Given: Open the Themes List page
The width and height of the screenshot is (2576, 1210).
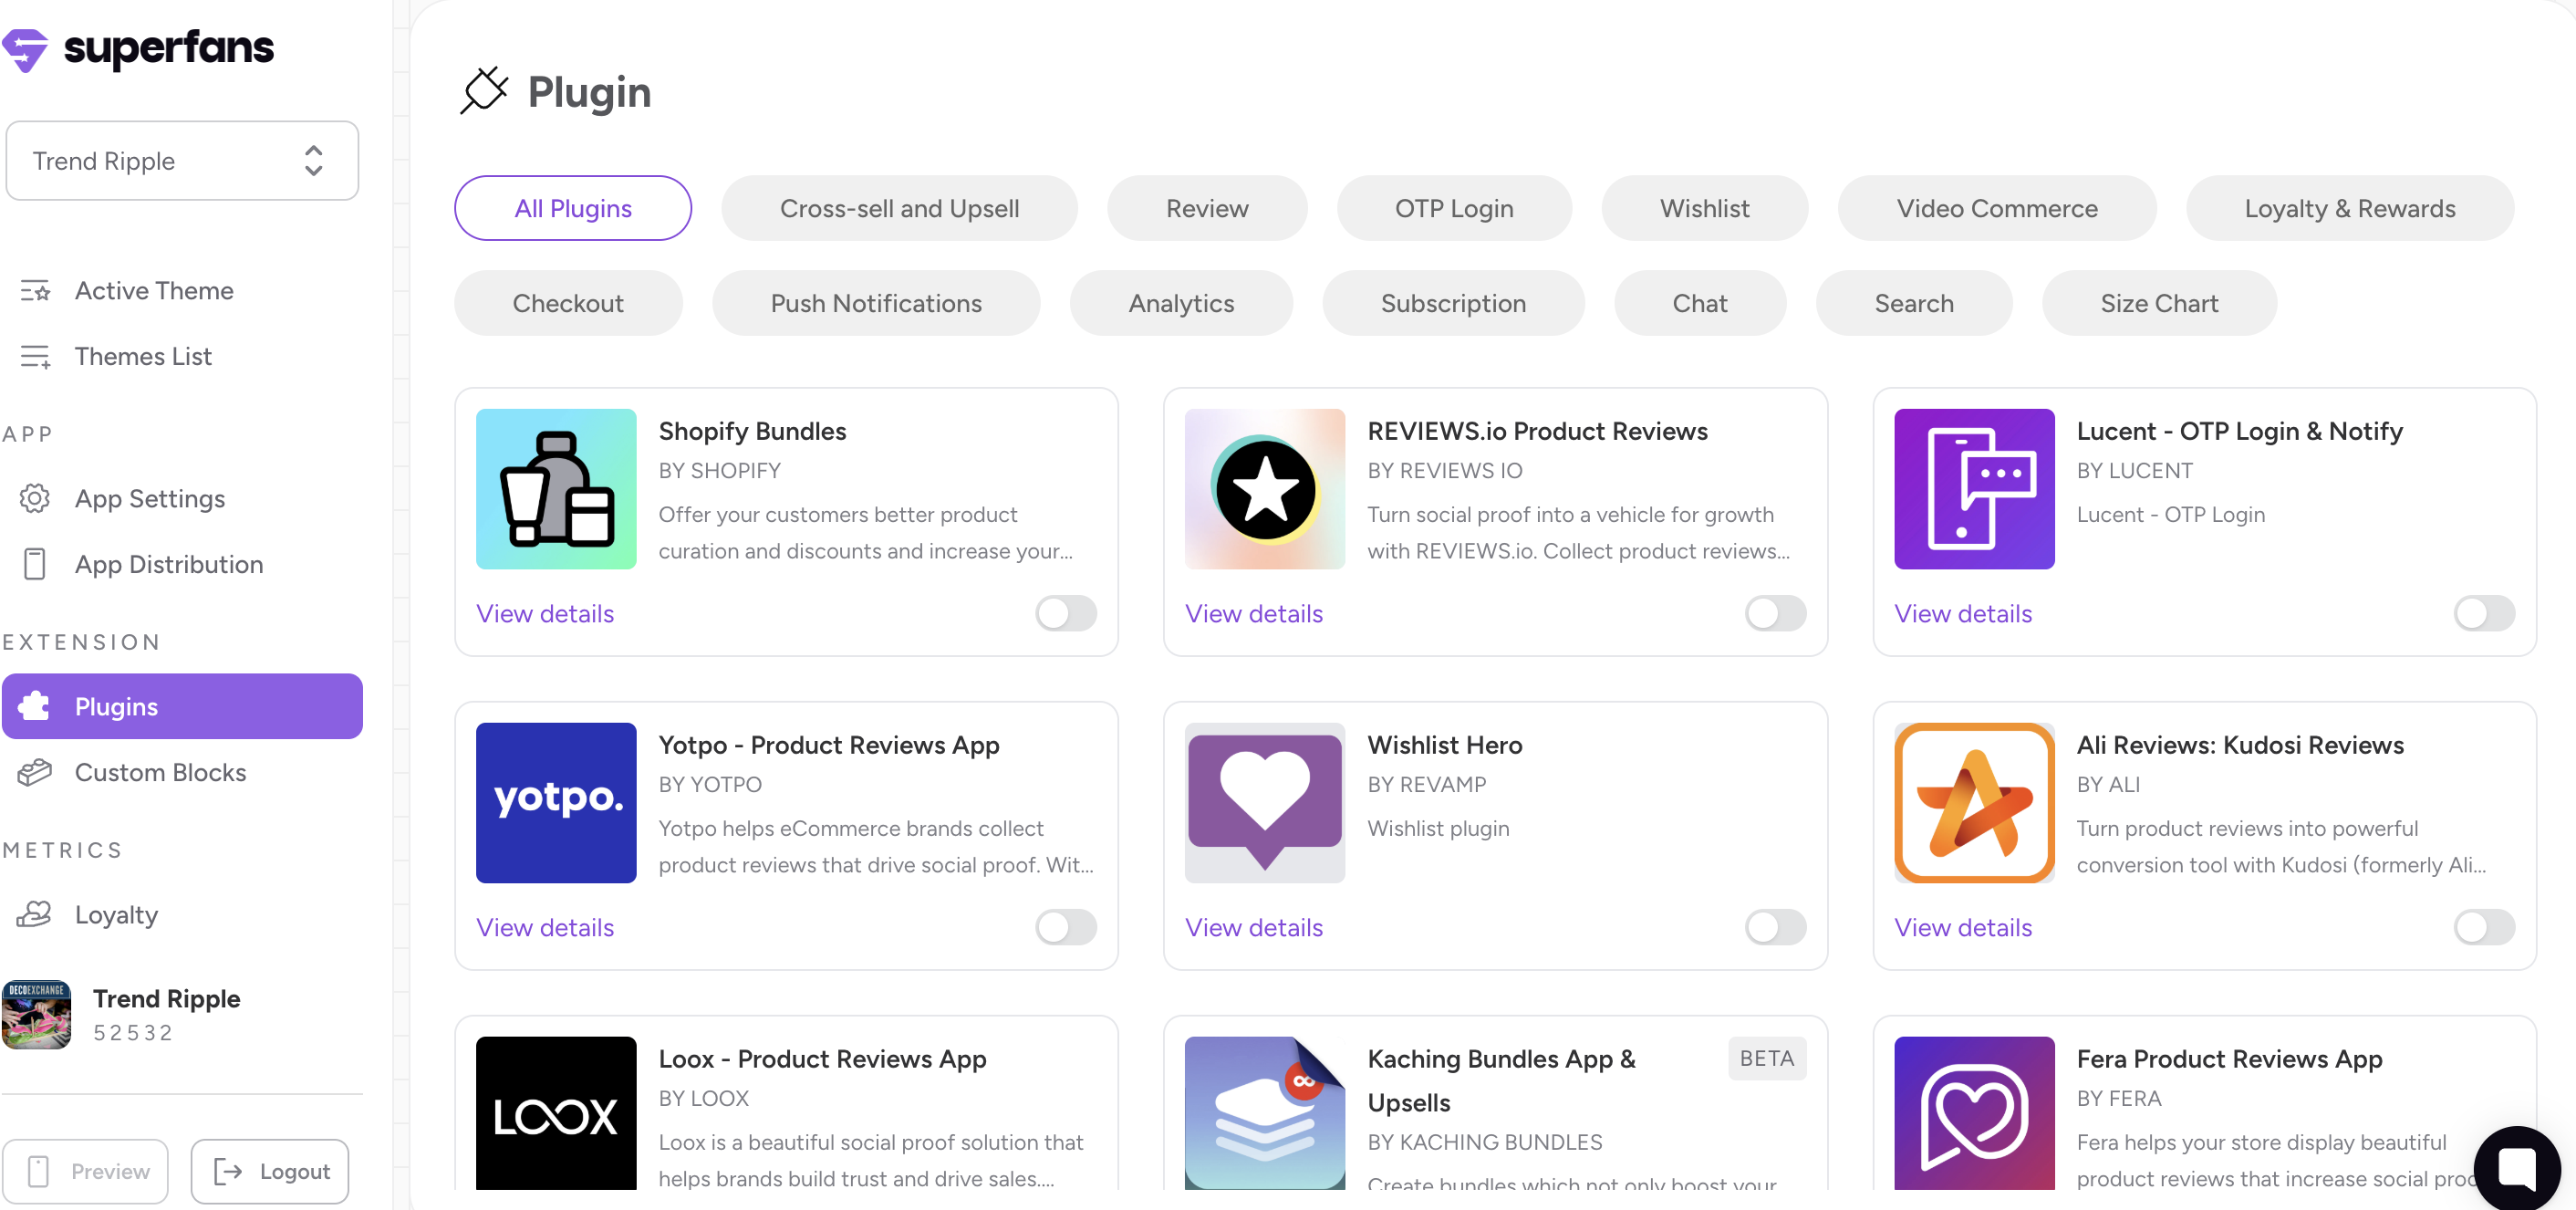Looking at the screenshot, I should point(143,356).
